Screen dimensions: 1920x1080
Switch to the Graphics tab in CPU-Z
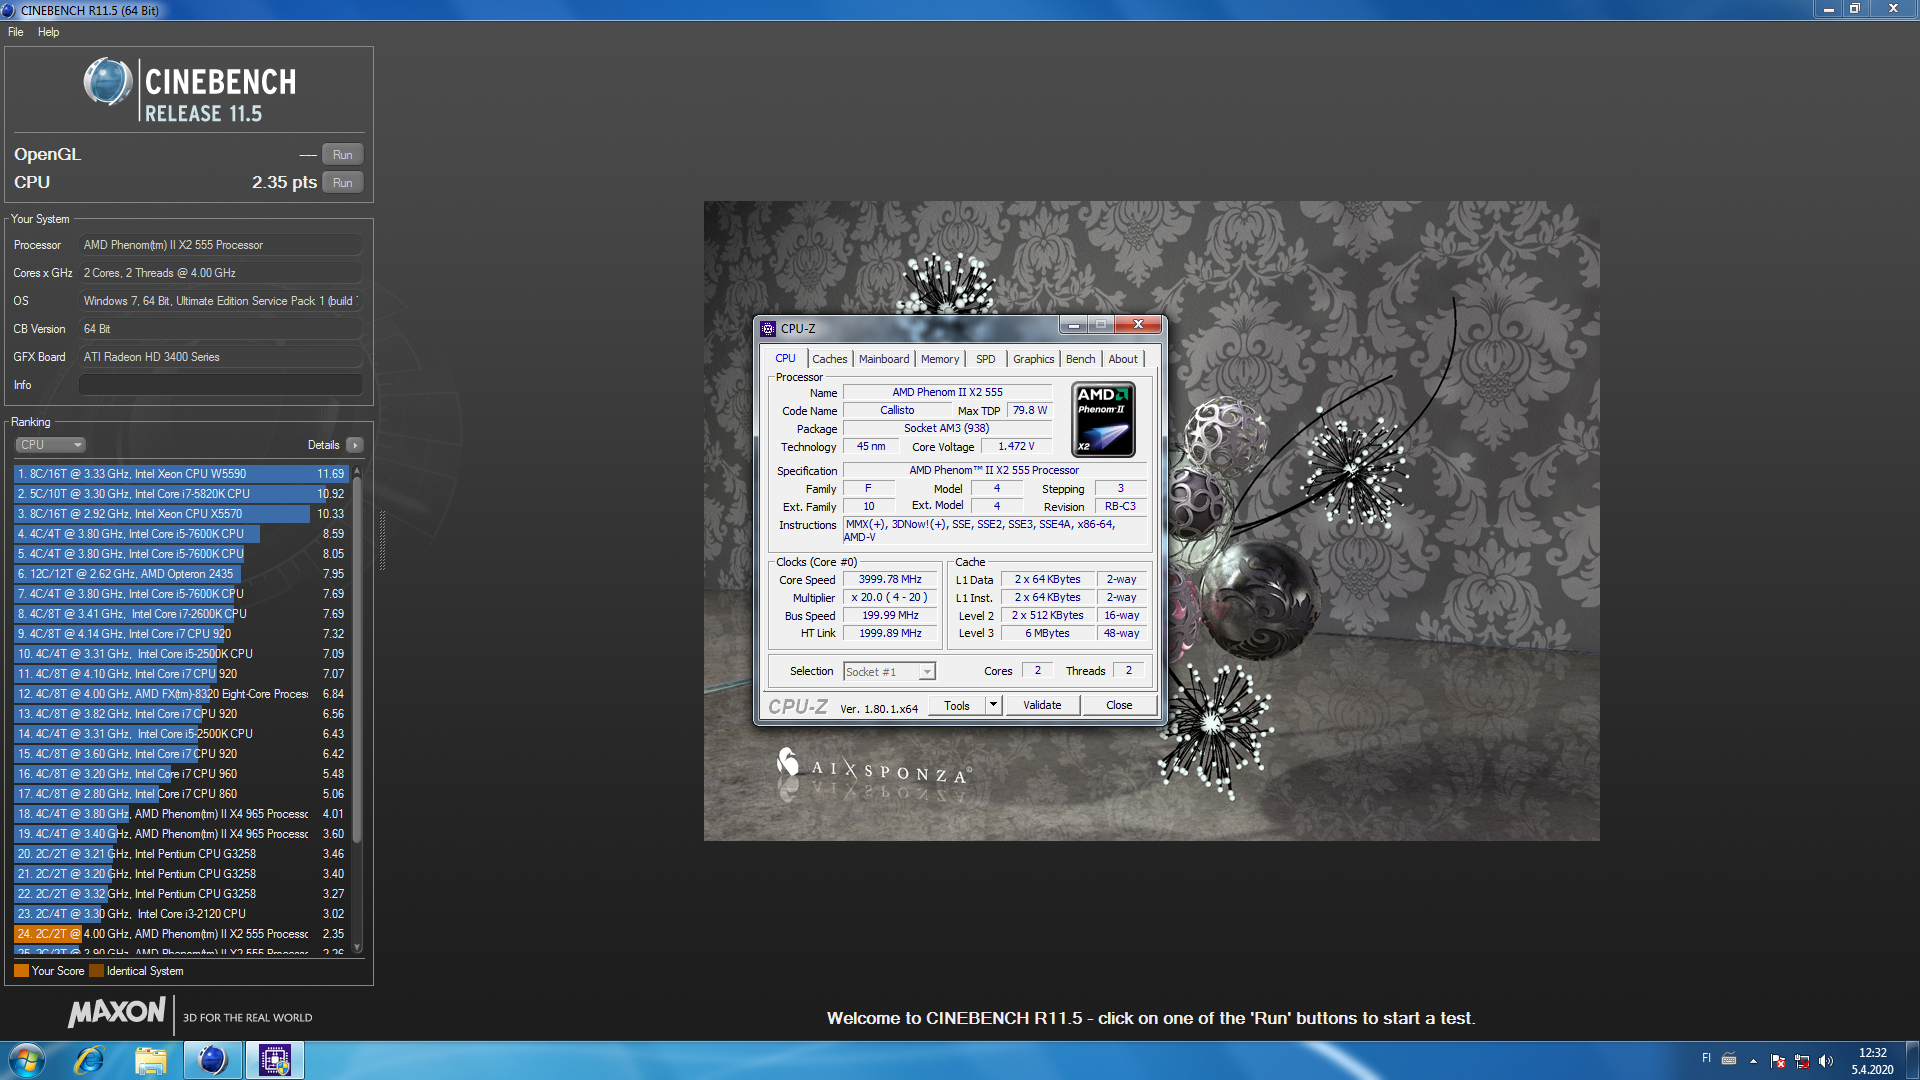[1033, 359]
